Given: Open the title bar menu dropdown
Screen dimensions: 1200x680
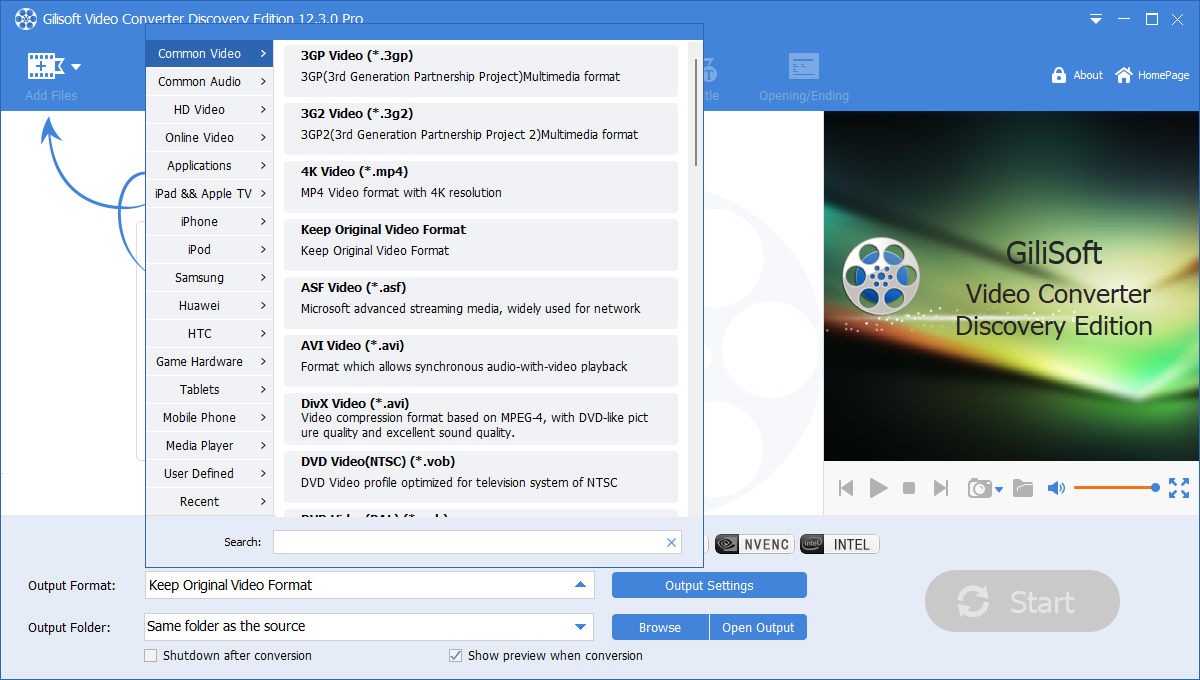Looking at the screenshot, I should click(x=1097, y=19).
